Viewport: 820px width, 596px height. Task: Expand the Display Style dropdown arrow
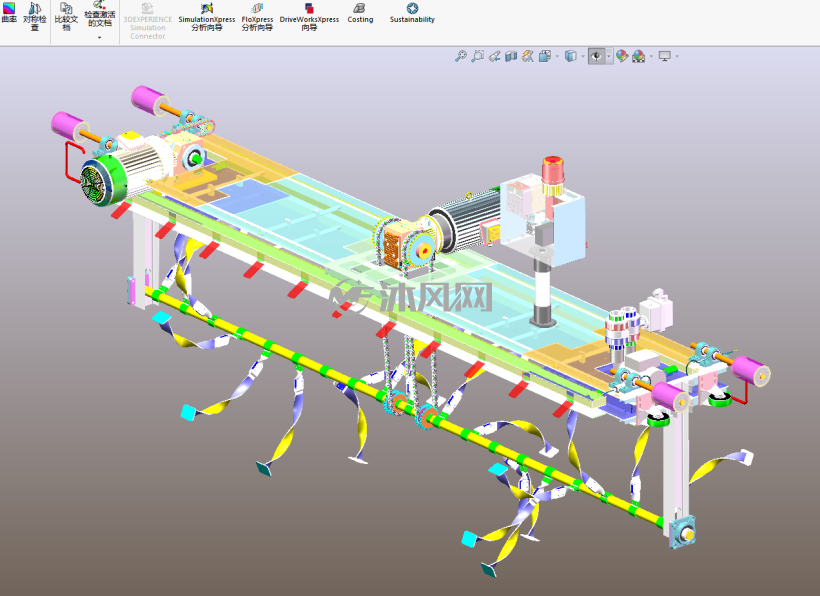[x=583, y=56]
